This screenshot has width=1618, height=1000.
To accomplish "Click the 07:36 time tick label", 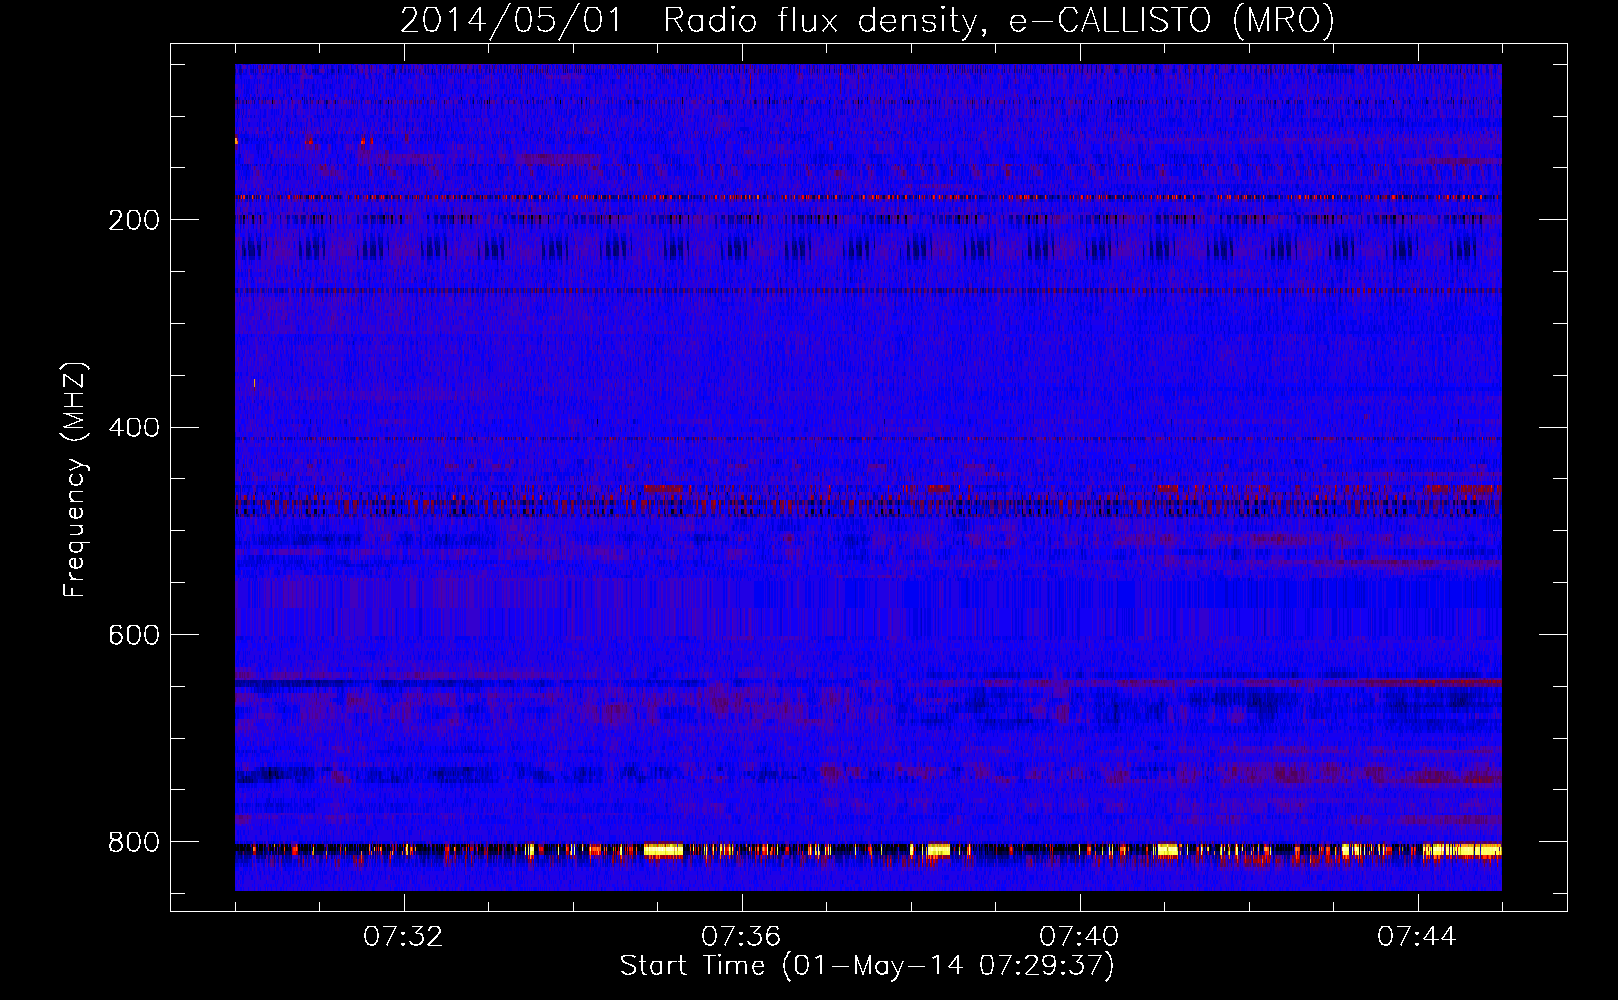I will tap(741, 937).
